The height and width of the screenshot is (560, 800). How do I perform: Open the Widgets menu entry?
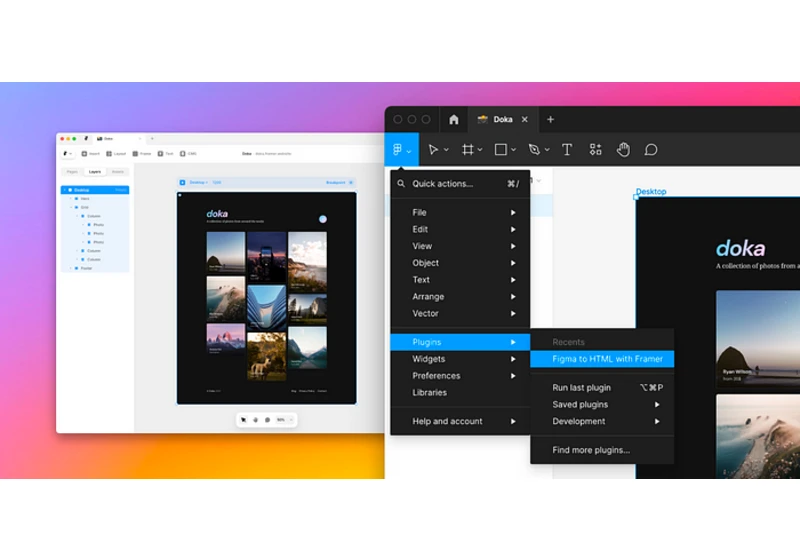click(x=460, y=359)
